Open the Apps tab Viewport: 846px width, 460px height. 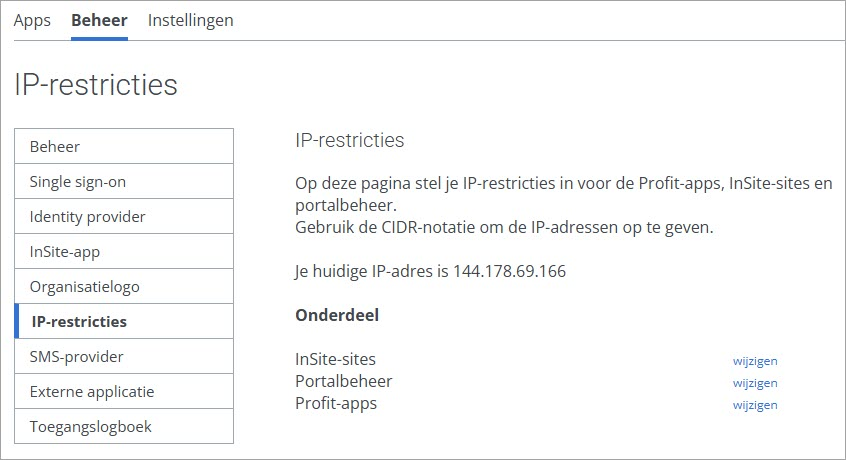coord(32,20)
